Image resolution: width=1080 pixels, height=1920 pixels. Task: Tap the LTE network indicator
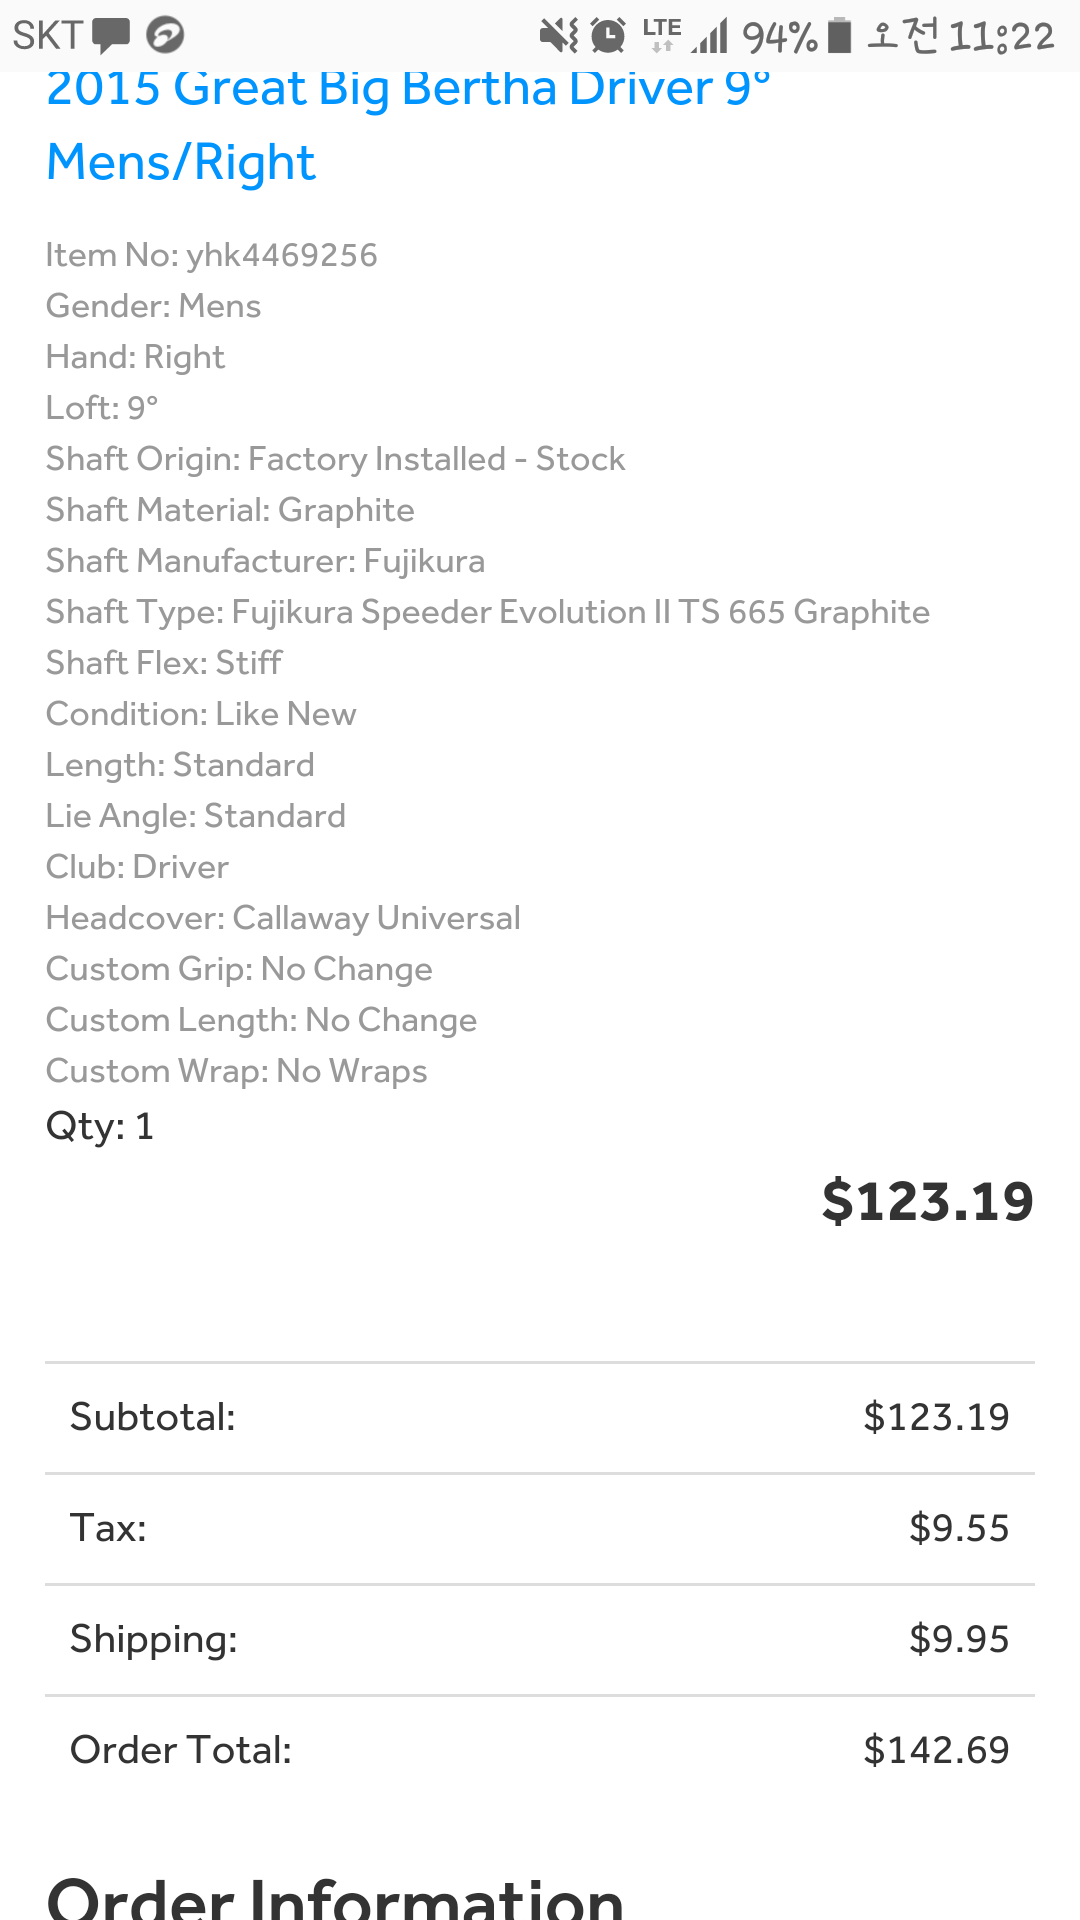(662, 34)
